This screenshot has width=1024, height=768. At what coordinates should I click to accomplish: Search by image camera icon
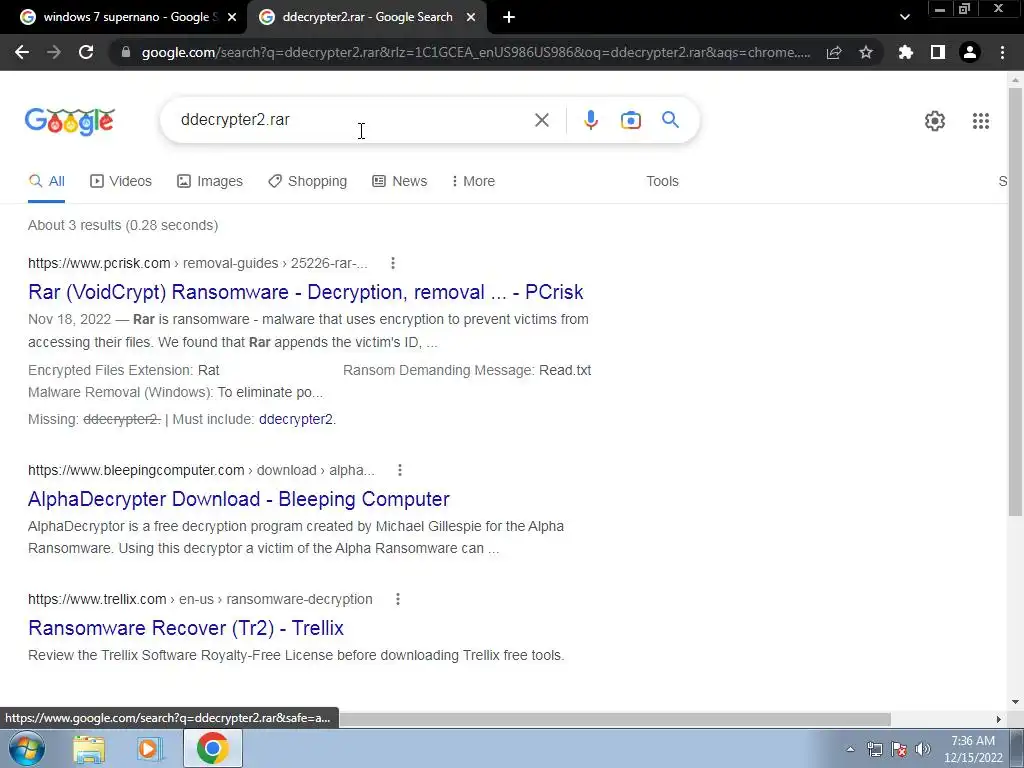pos(630,120)
